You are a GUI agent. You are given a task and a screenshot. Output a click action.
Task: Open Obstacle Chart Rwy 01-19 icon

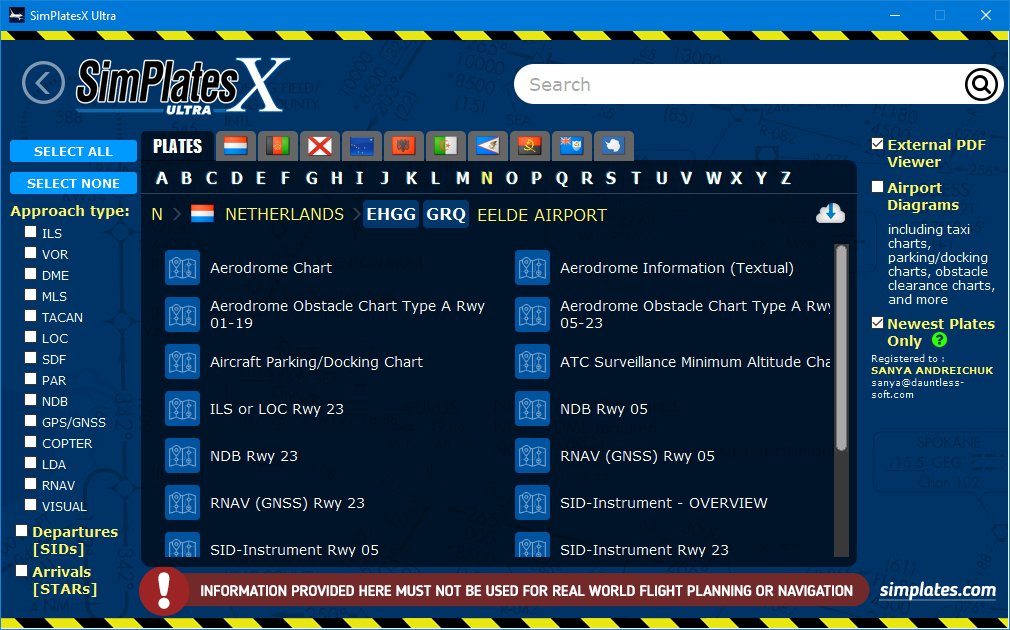182,314
